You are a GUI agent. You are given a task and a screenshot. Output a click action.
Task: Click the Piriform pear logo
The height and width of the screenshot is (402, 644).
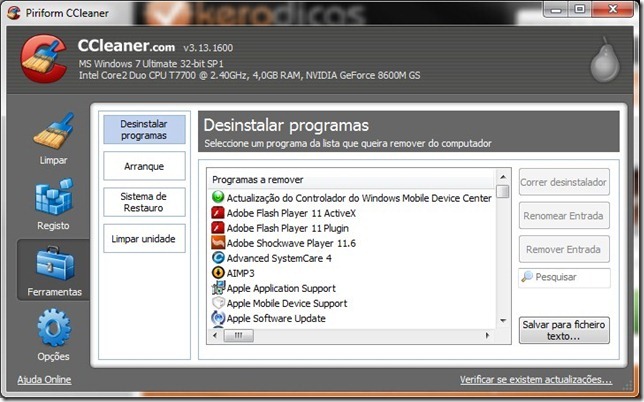605,60
